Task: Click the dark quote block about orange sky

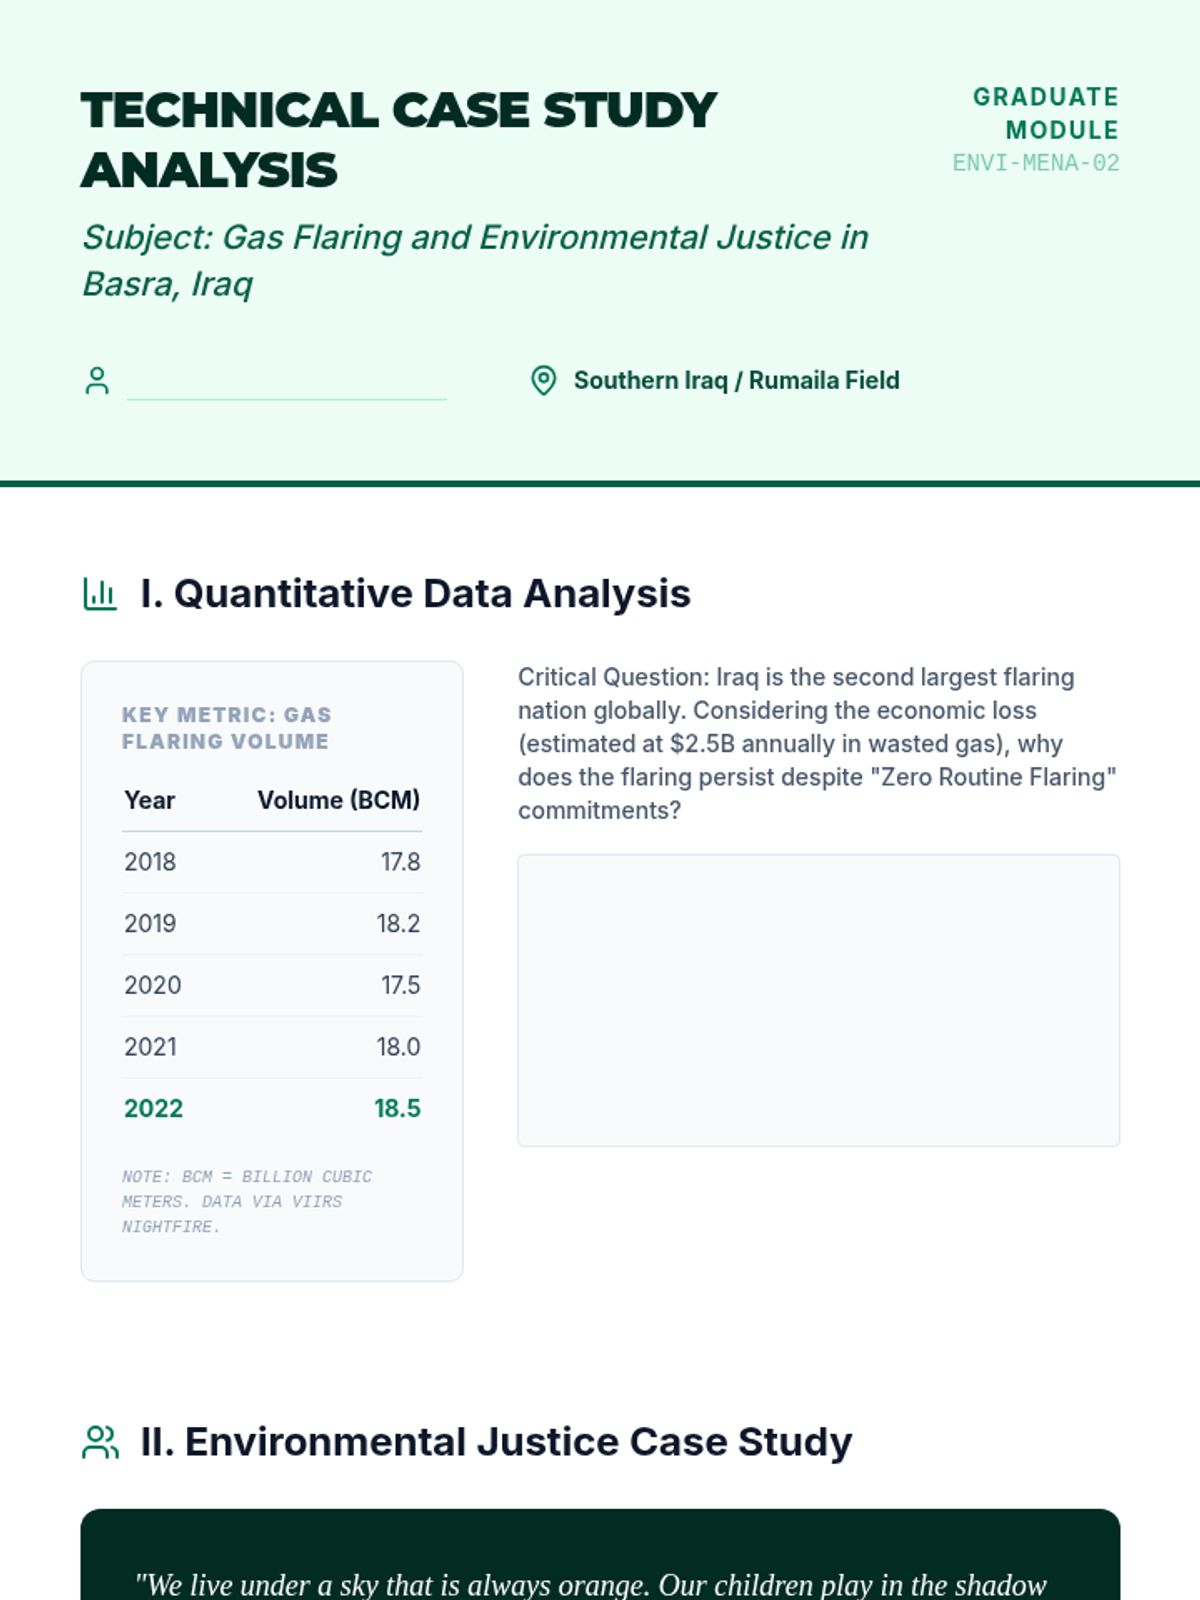Action: click(x=600, y=1560)
